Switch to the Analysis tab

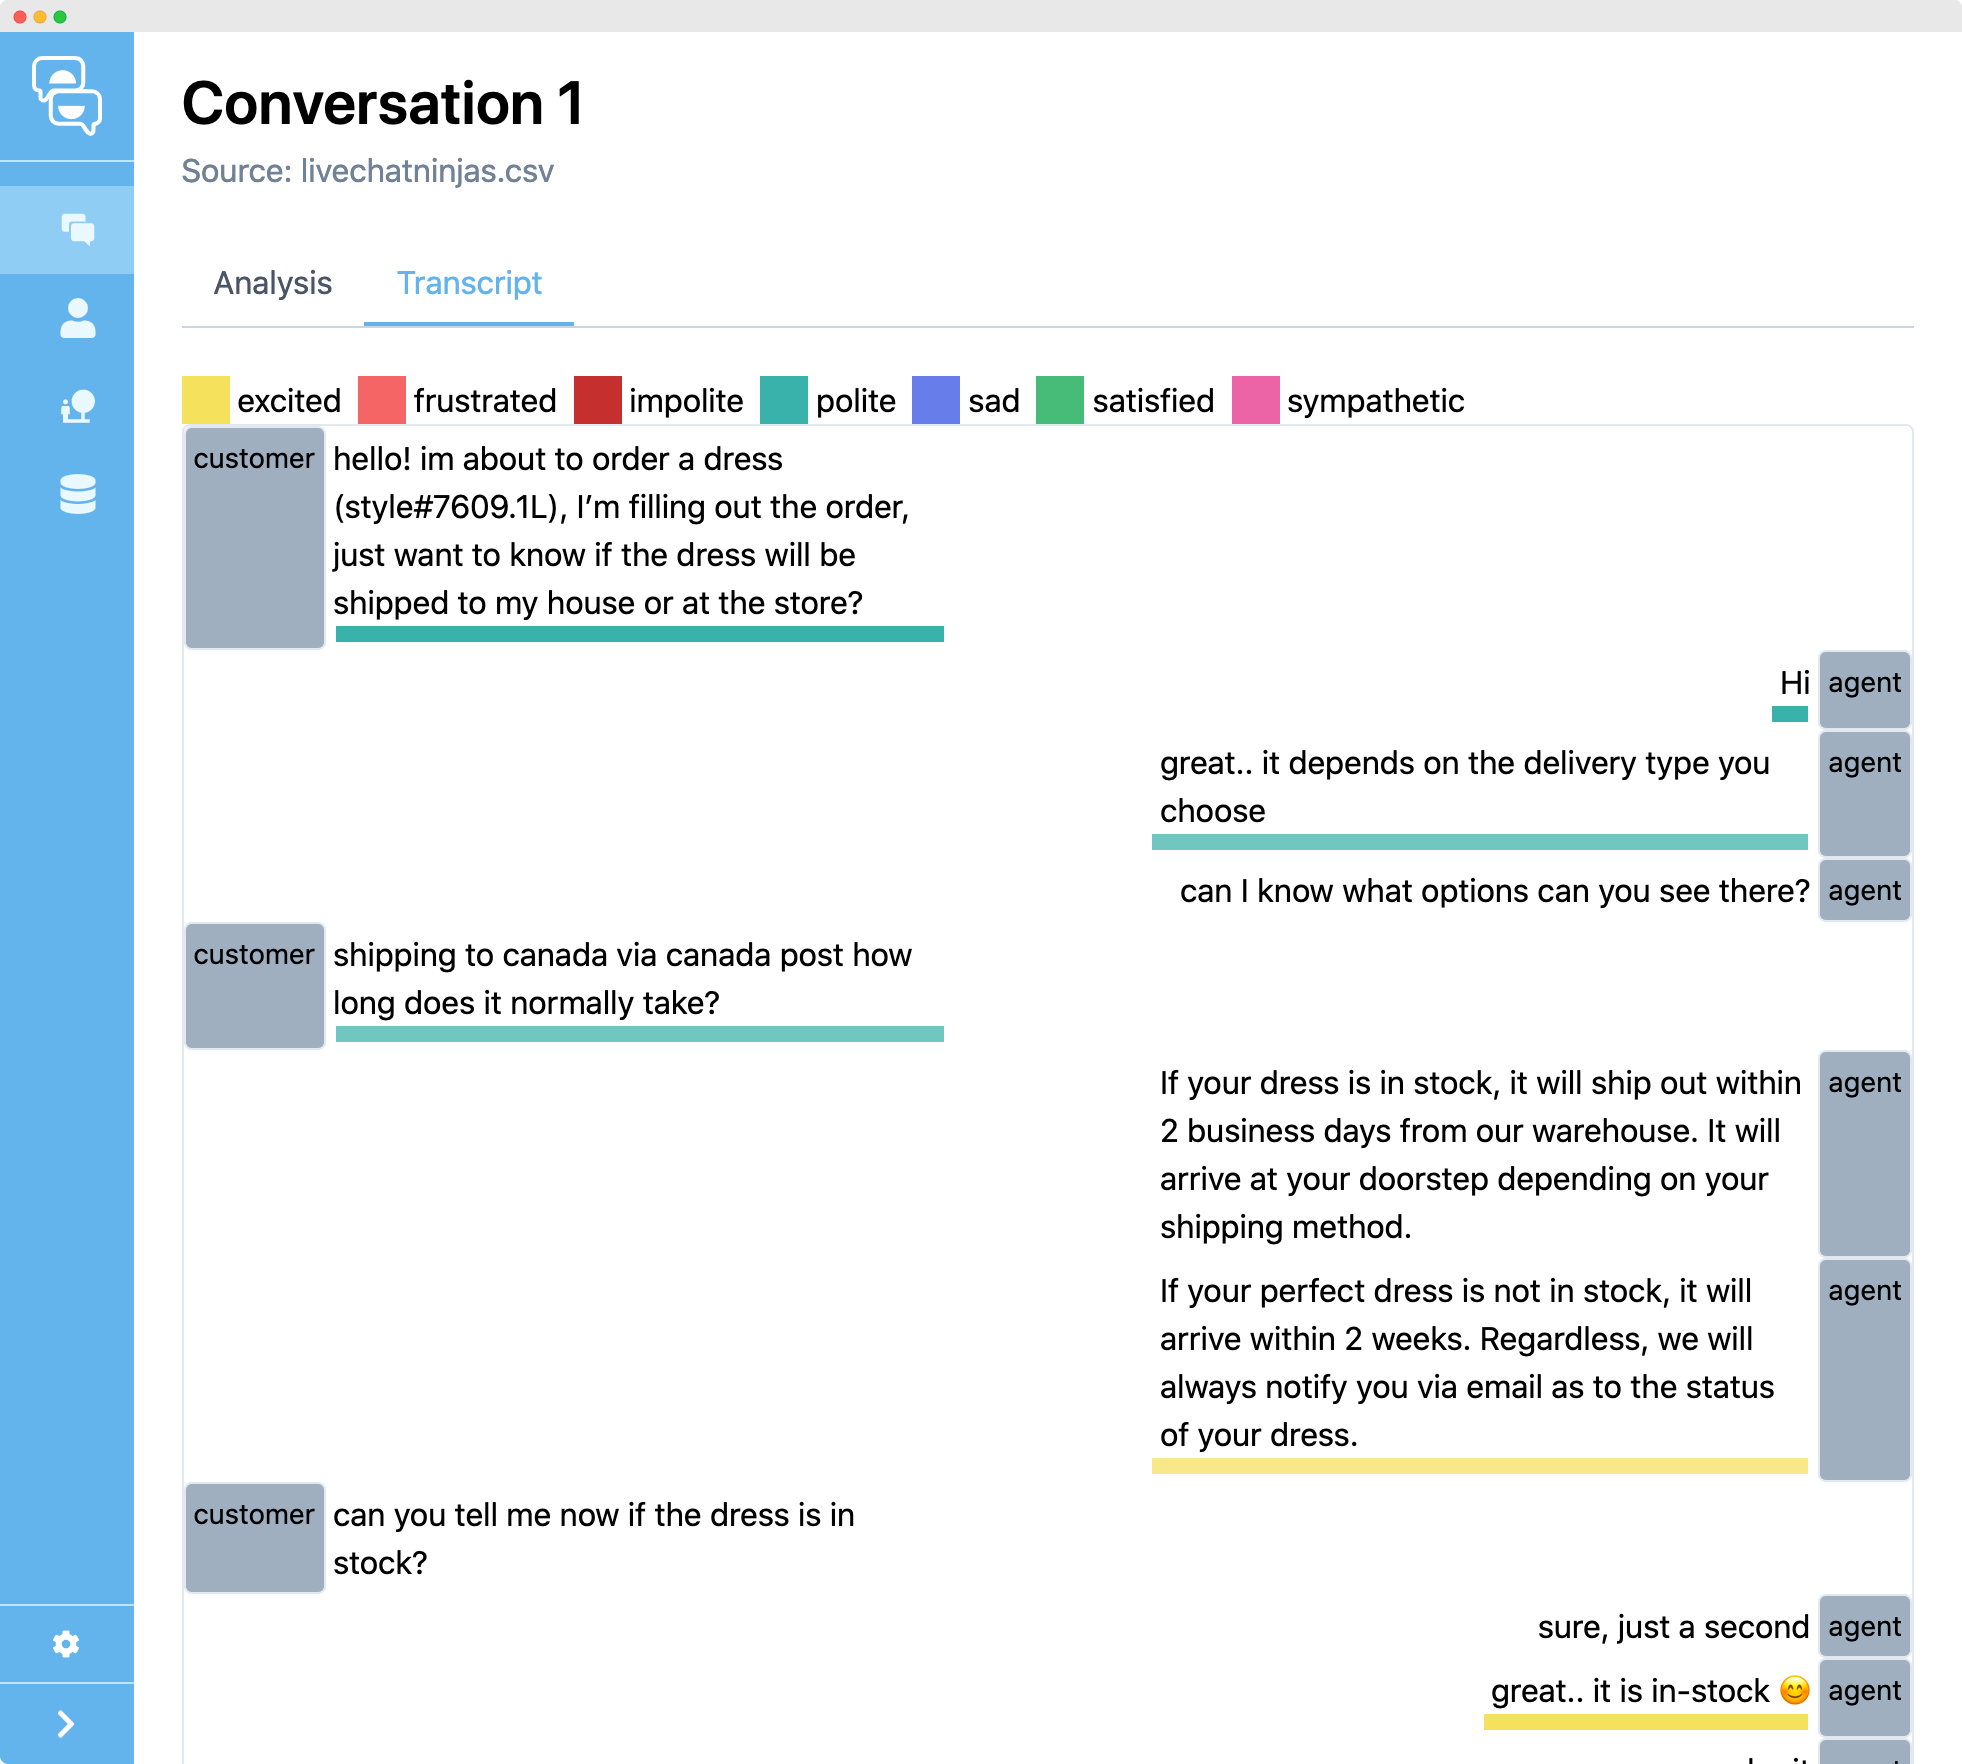pyautogui.click(x=272, y=283)
